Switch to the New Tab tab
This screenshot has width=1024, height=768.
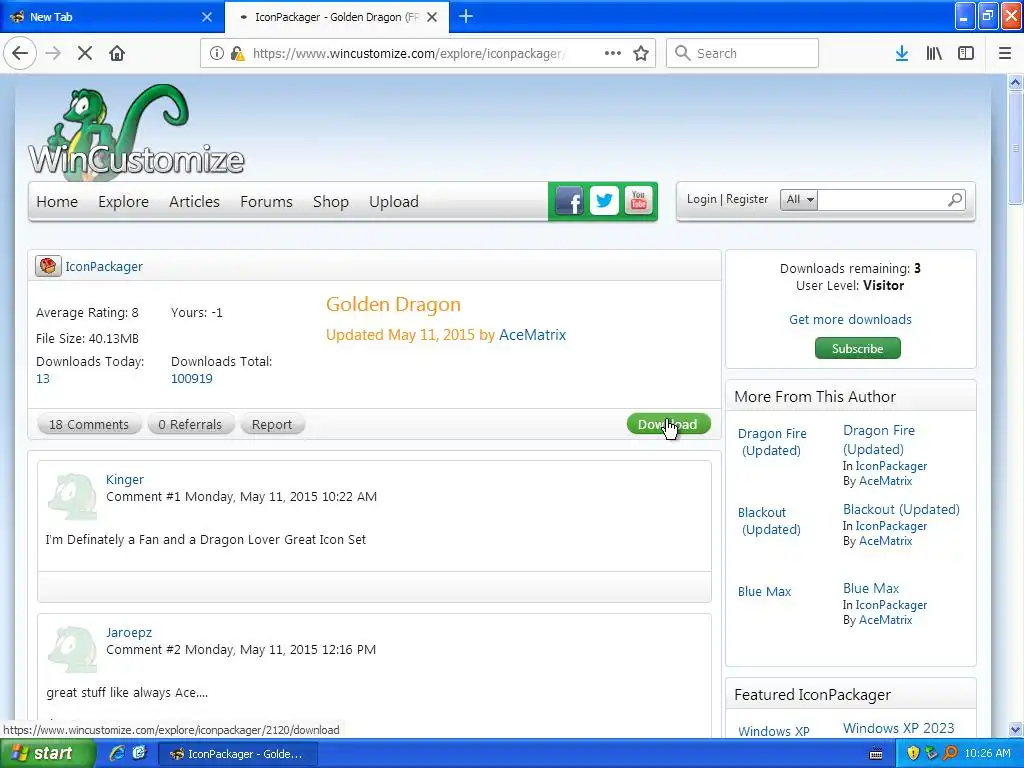(x=111, y=17)
